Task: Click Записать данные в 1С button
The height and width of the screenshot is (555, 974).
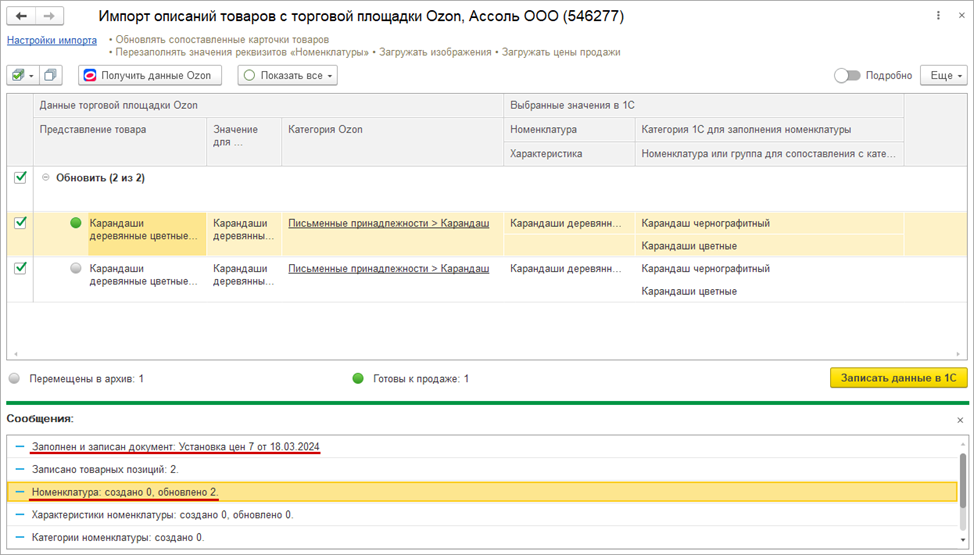Action: pyautogui.click(x=898, y=378)
